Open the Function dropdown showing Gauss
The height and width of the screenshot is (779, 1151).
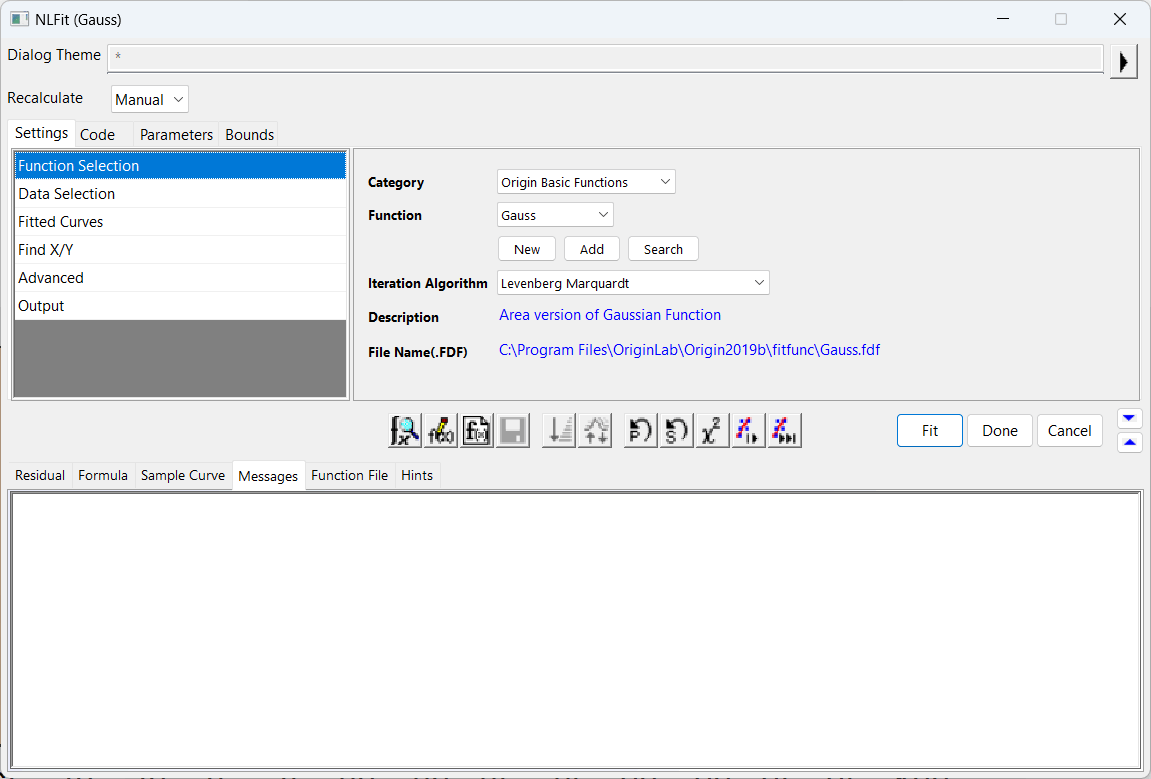click(555, 215)
